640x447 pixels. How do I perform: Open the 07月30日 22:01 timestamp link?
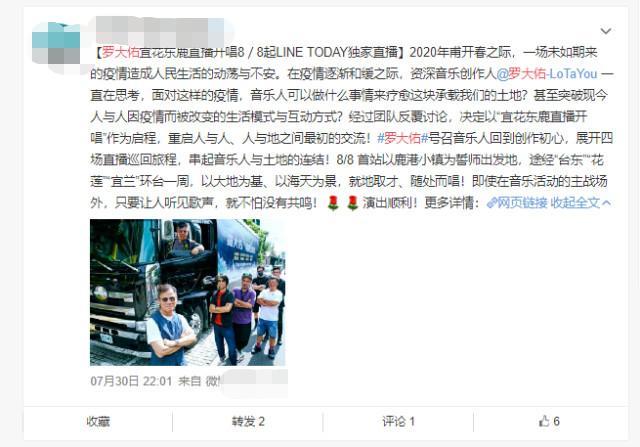tap(131, 381)
